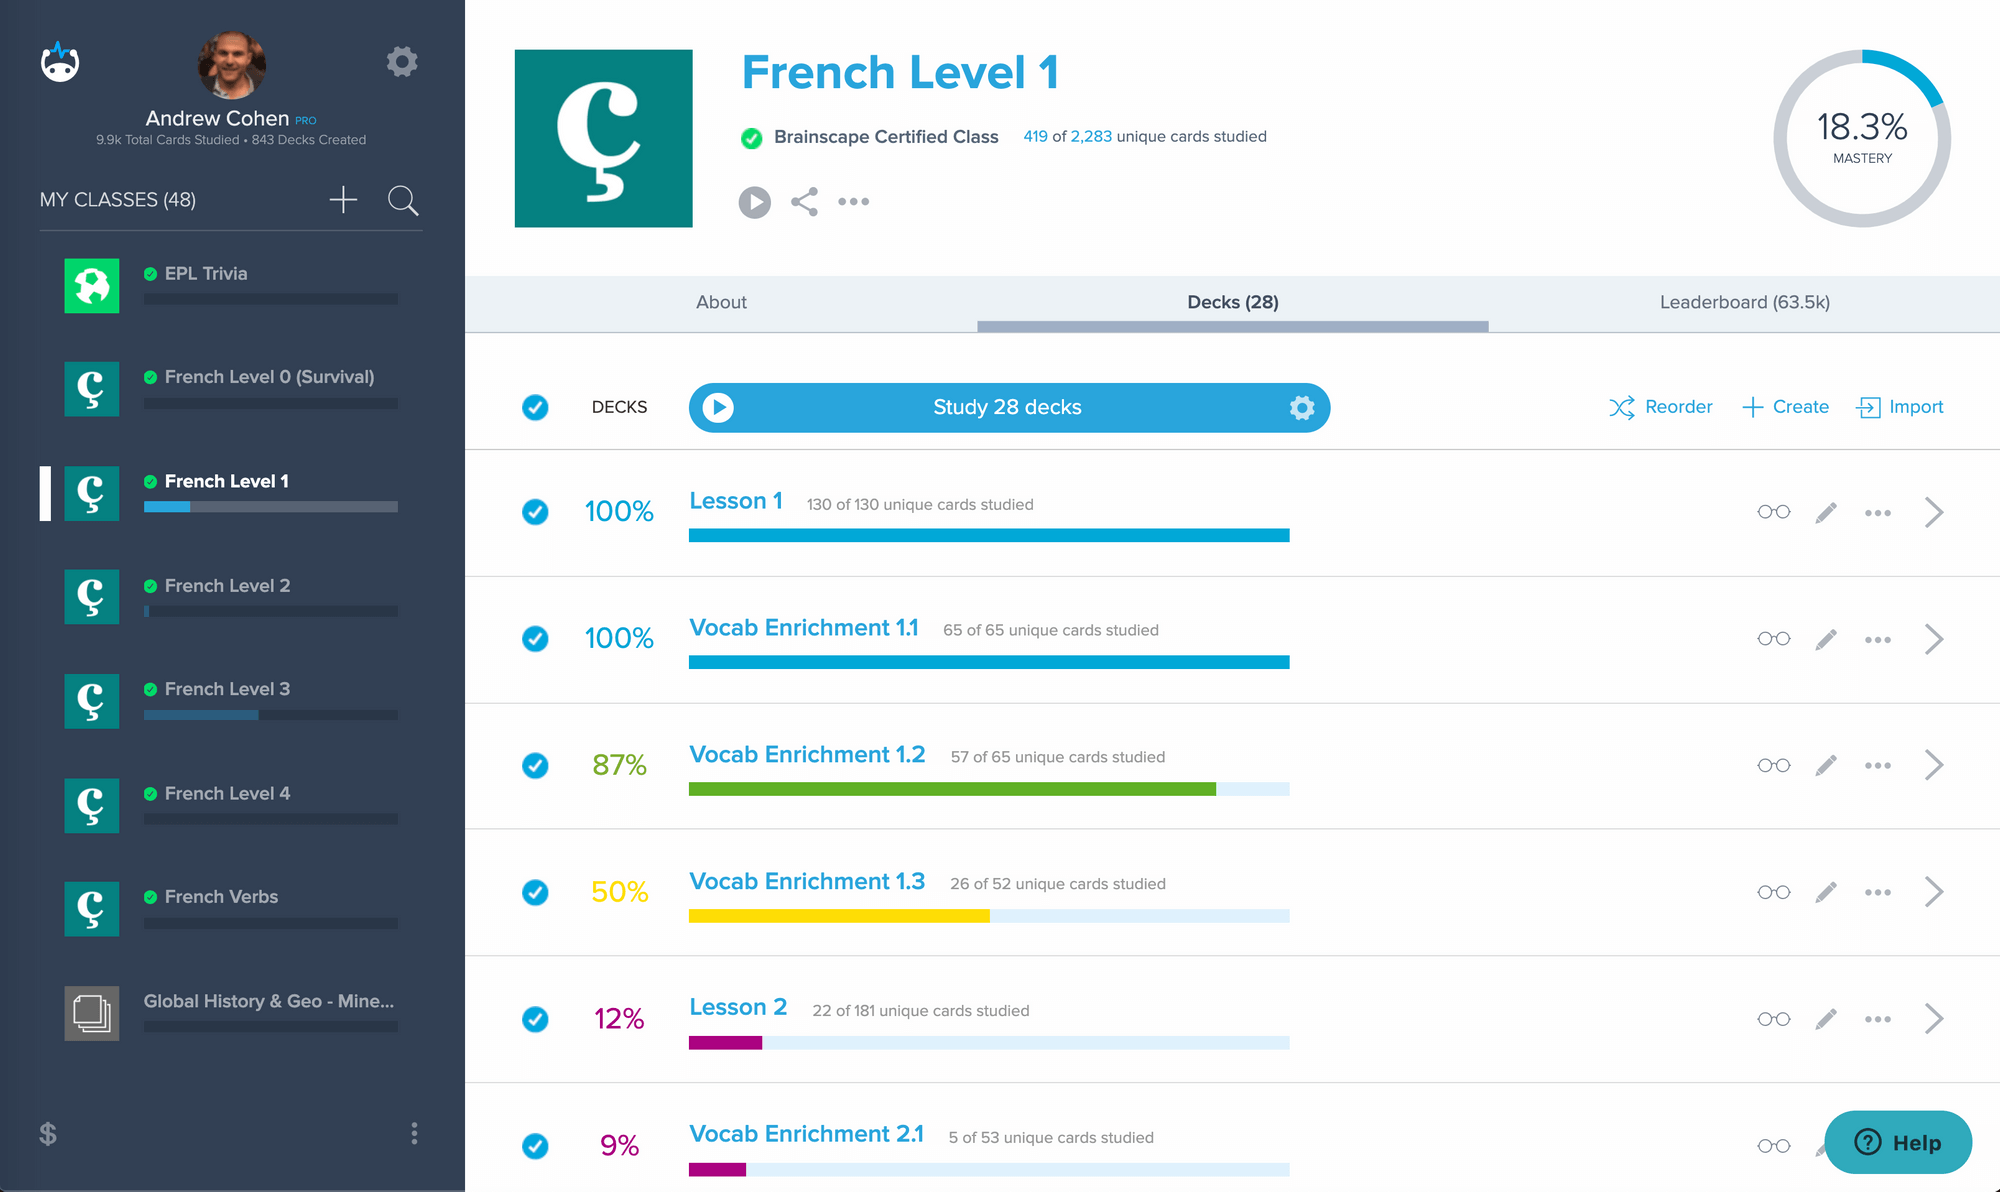Click the share icon for French Level 1
2000x1192 pixels.
(804, 200)
